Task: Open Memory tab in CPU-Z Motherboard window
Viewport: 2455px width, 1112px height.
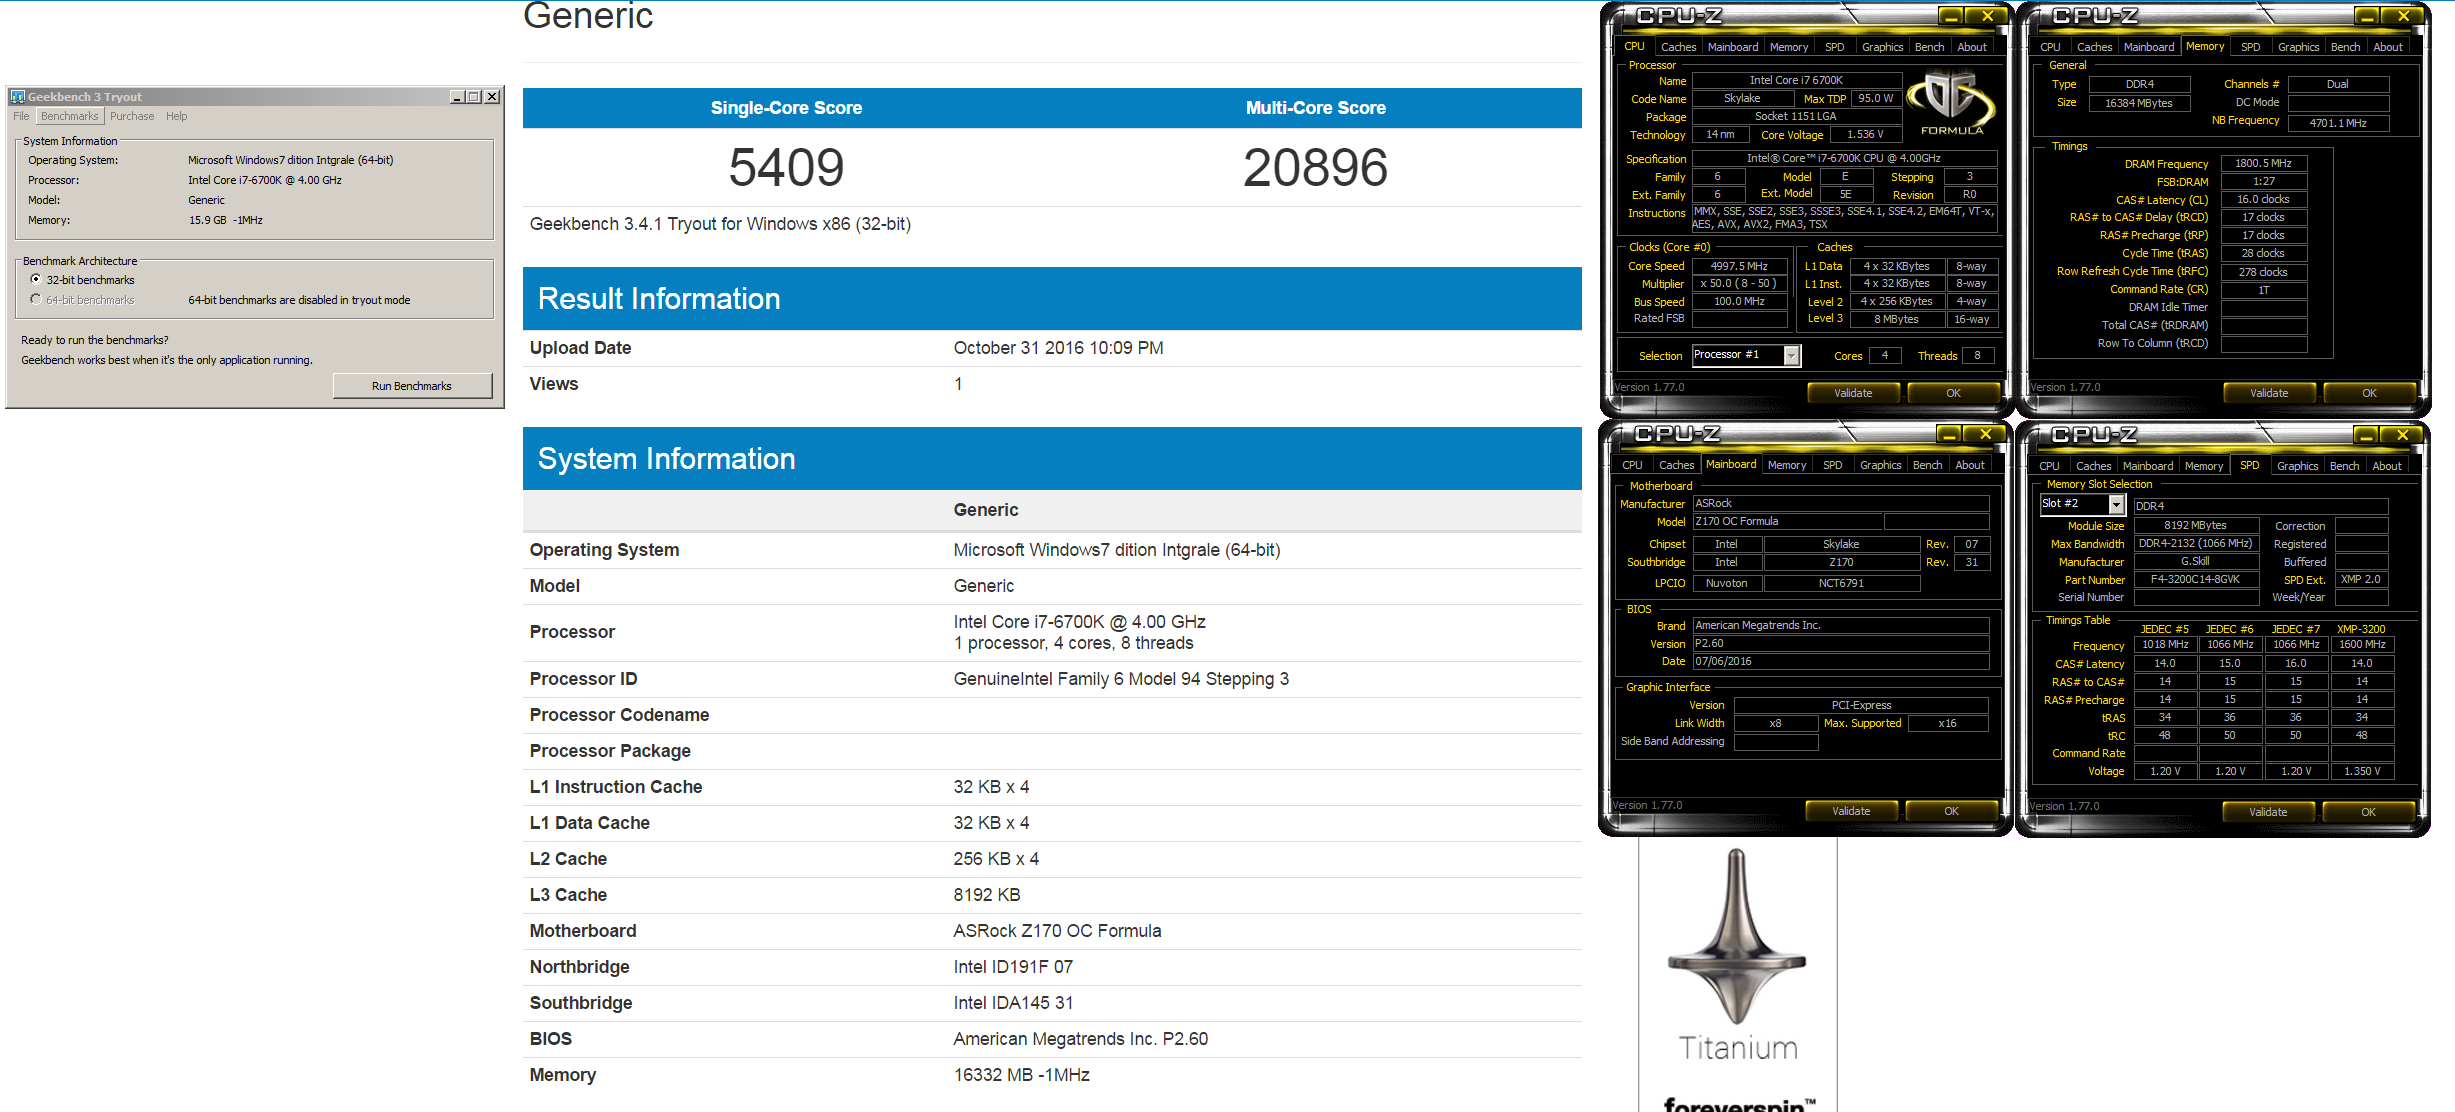Action: [1787, 465]
